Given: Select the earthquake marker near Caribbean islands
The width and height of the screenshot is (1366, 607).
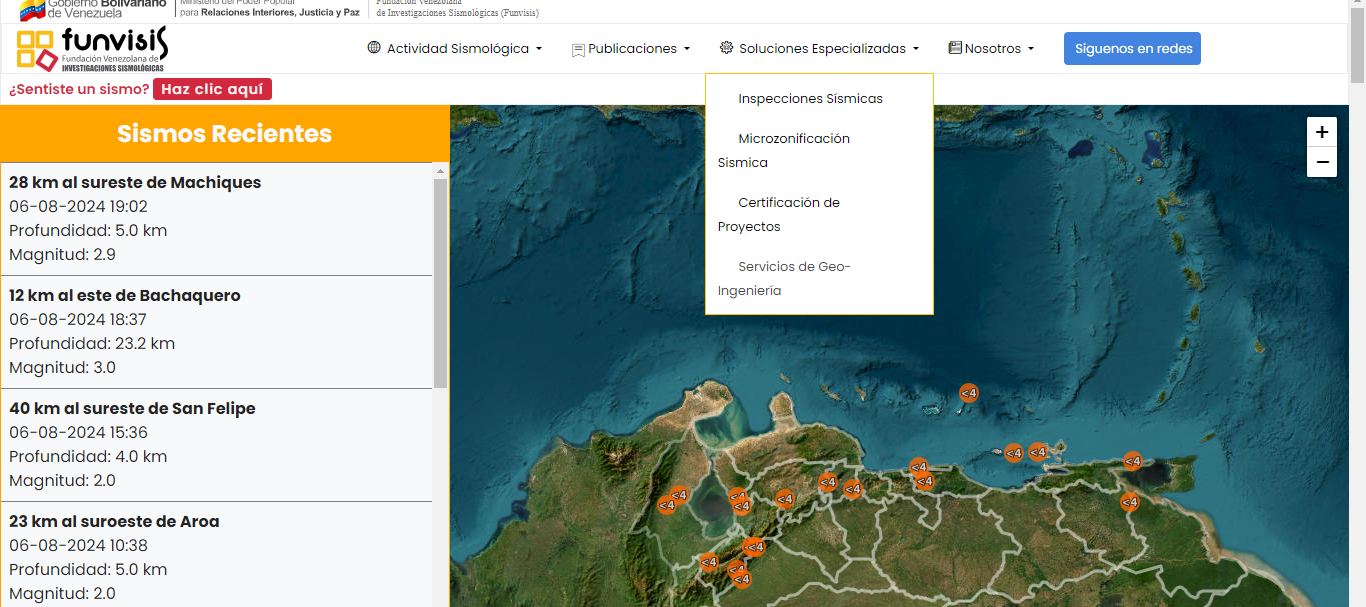Looking at the screenshot, I should coord(968,392).
